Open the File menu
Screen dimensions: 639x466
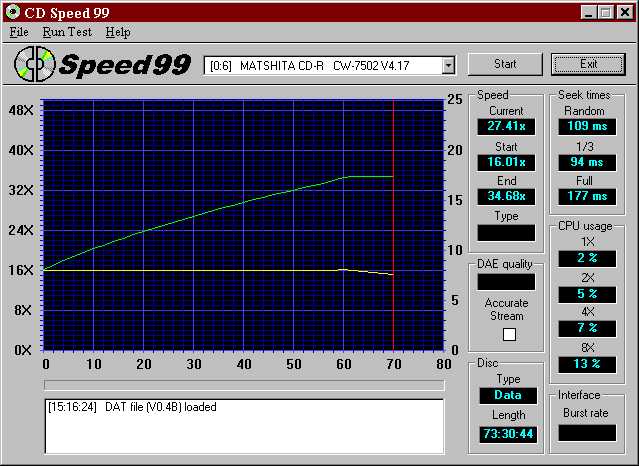19,32
